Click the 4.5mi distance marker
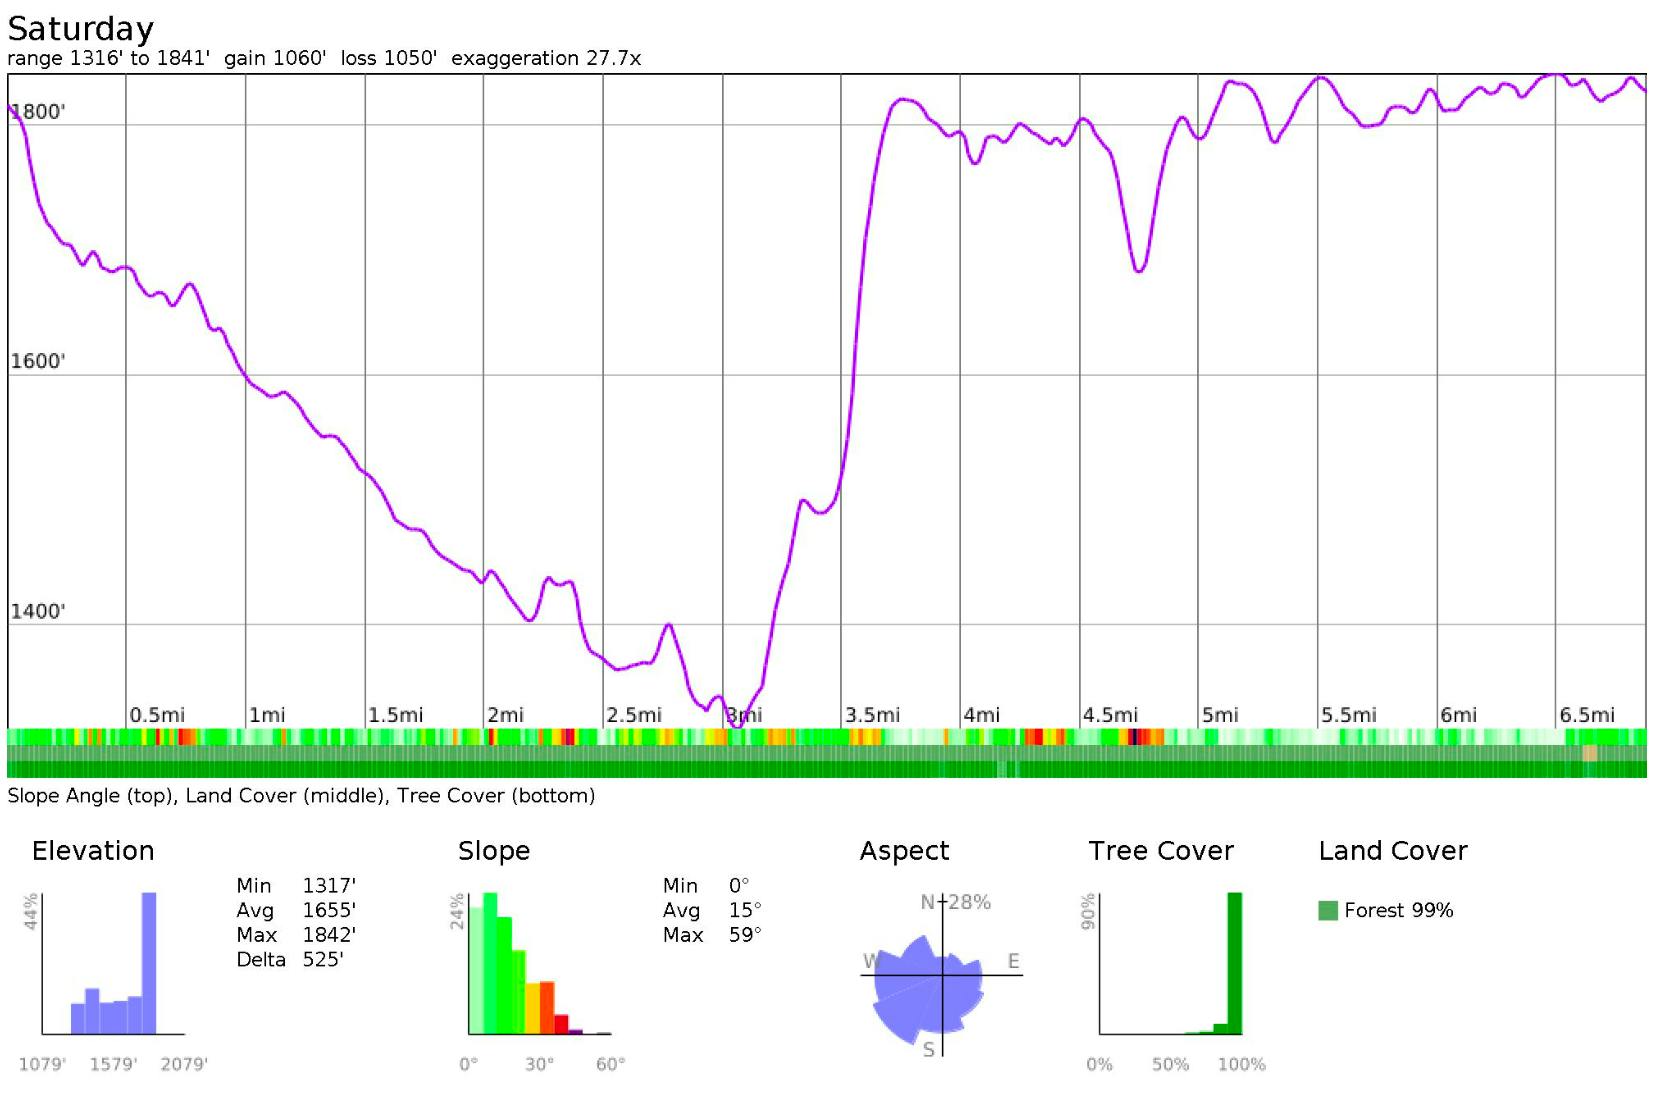The image size is (1662, 1104). click(1110, 715)
